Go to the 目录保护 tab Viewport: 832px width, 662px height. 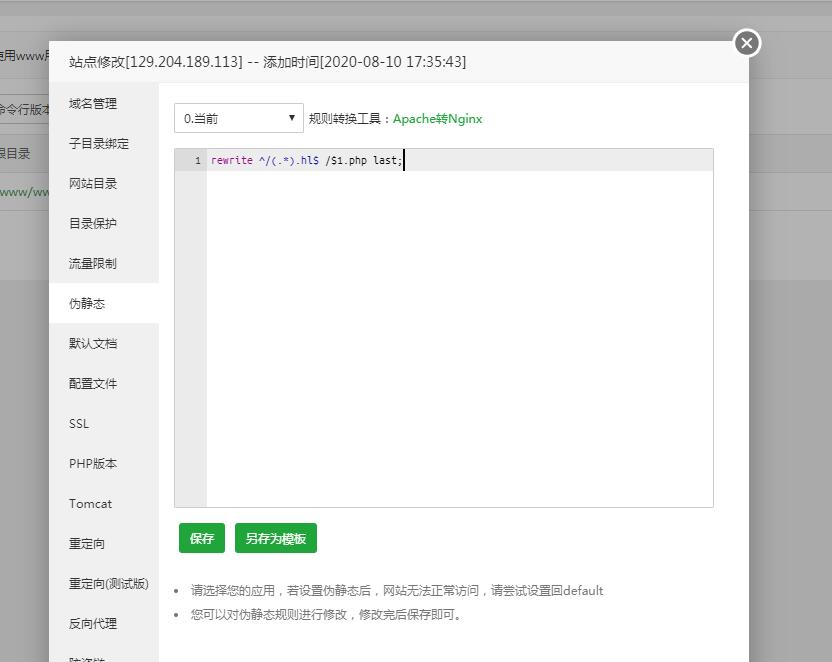pyautogui.click(x=93, y=223)
